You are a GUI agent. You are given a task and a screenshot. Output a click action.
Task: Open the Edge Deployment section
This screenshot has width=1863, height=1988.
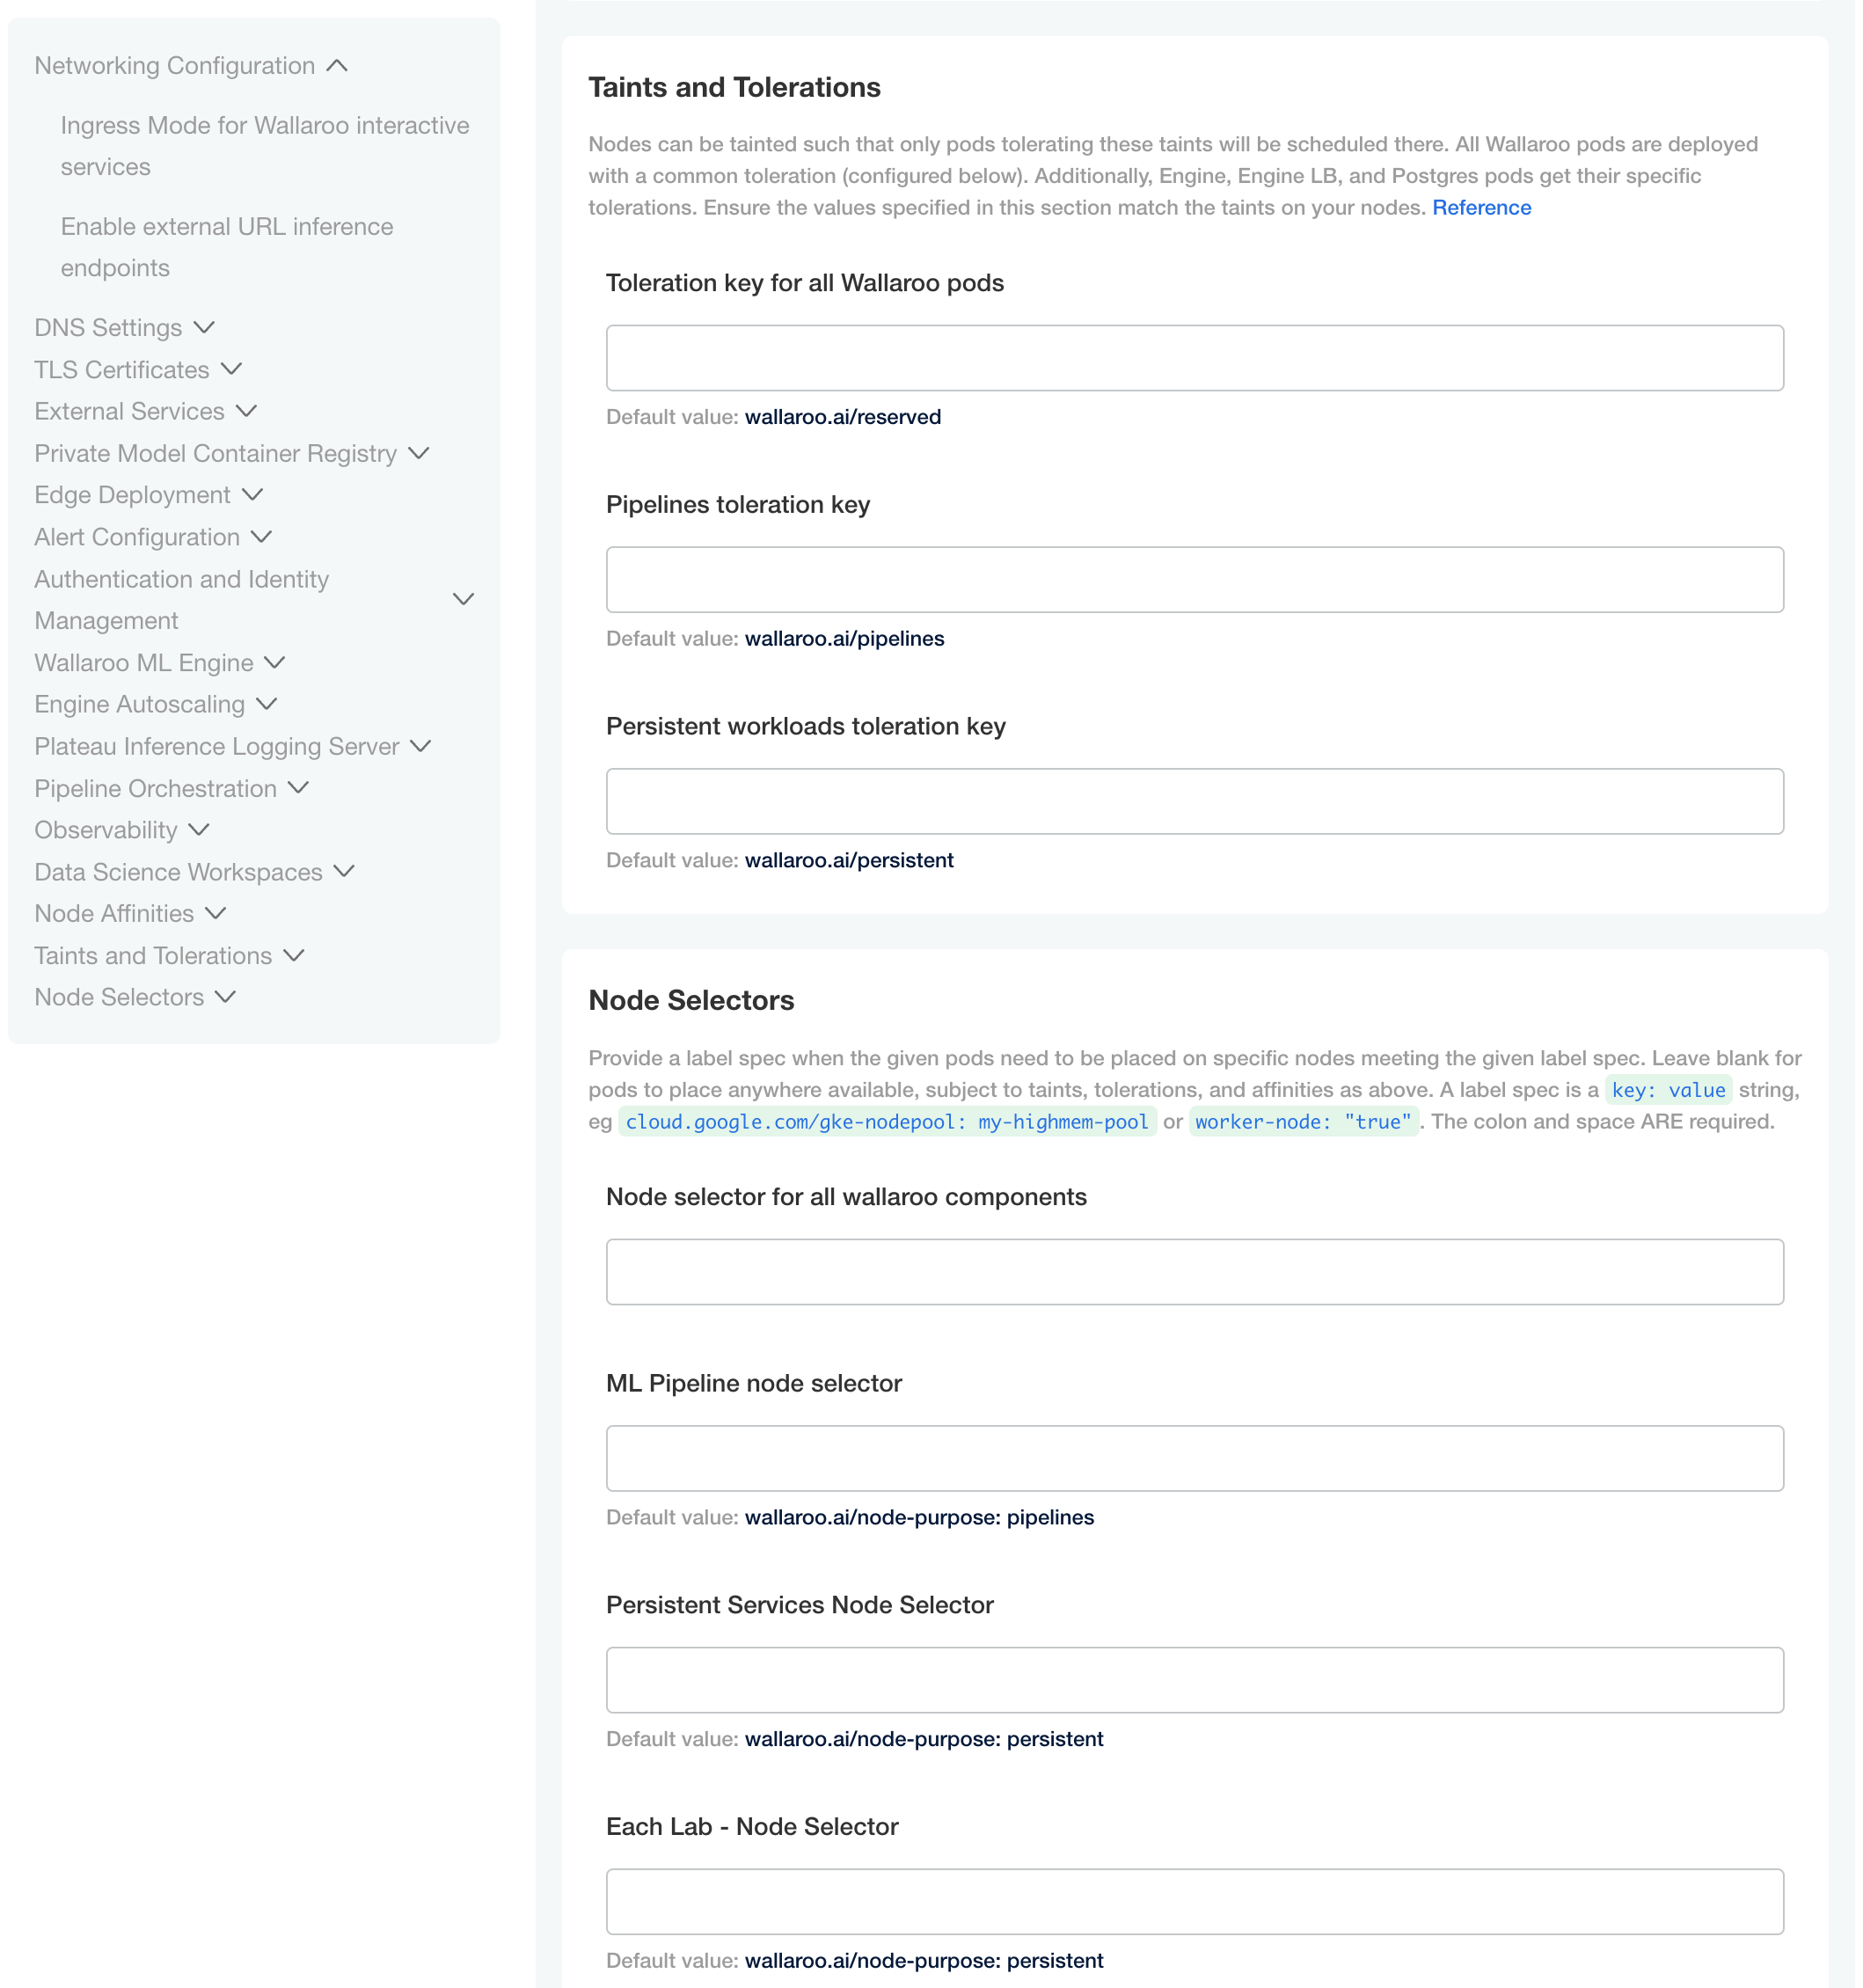pyautogui.click(x=132, y=494)
